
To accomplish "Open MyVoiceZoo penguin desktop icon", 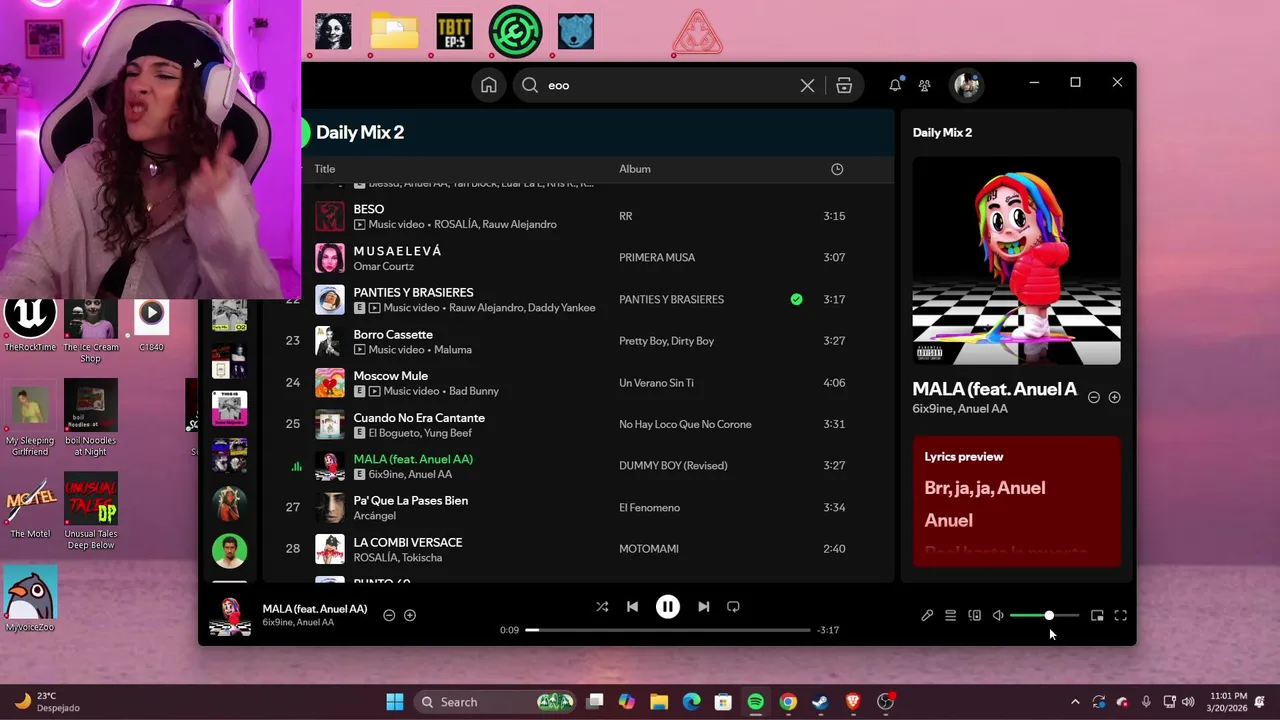I will coord(30,598).
